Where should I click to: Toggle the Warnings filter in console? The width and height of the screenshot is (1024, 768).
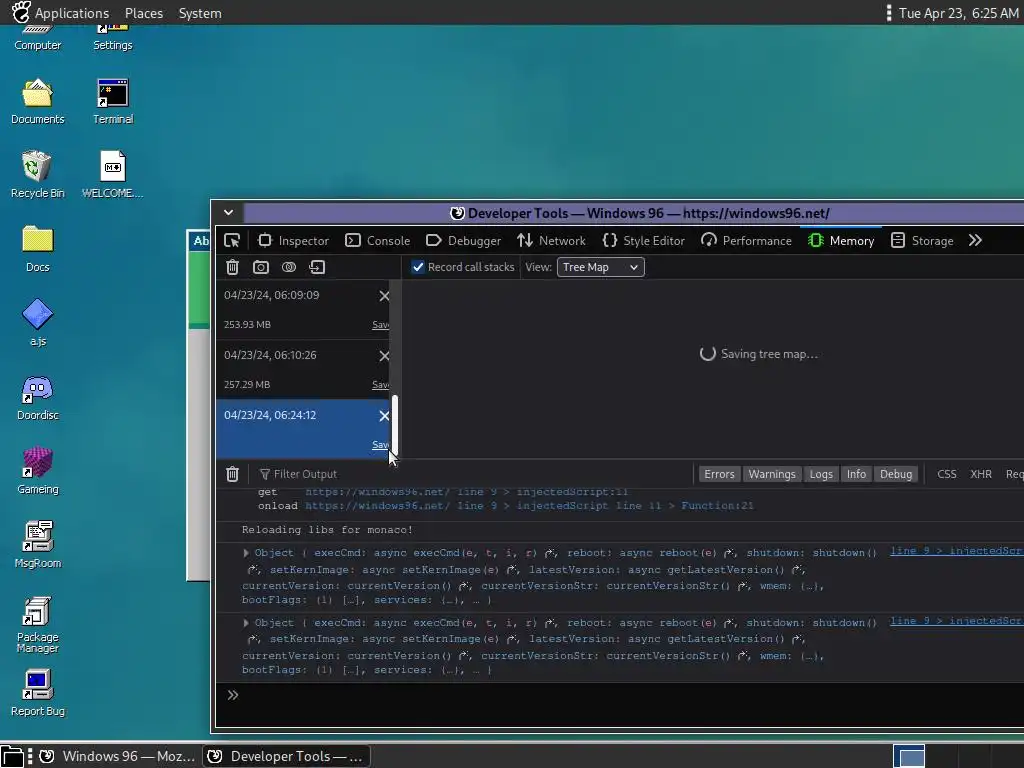(x=772, y=474)
